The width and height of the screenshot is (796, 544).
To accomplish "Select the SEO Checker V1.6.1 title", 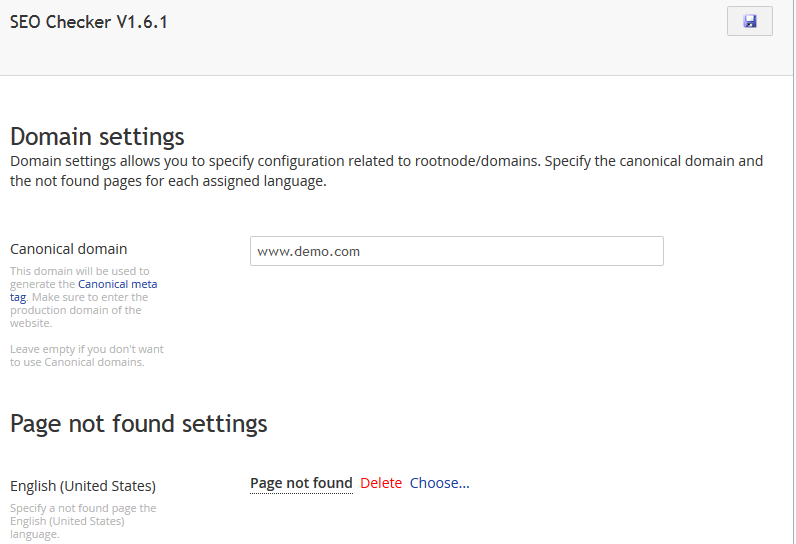I will tap(89, 22).
